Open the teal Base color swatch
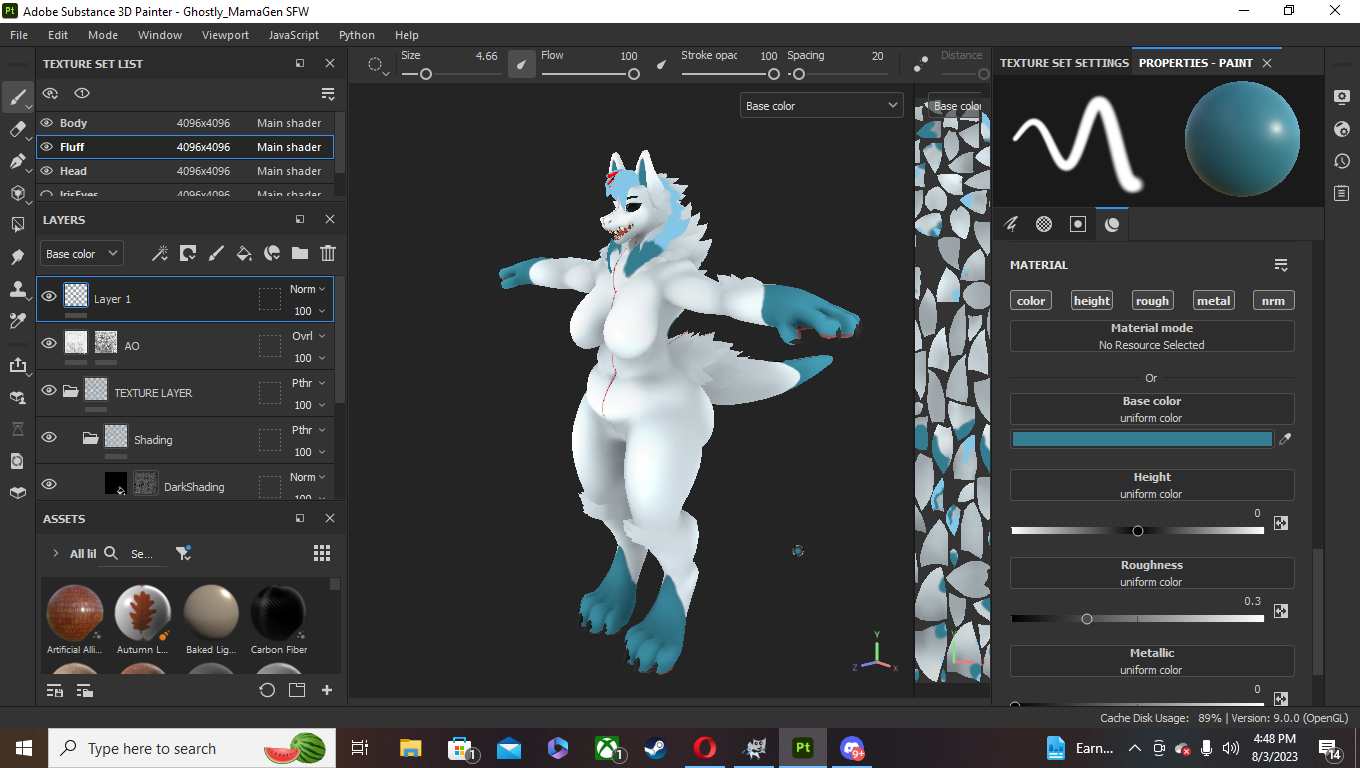Image resolution: width=1360 pixels, height=768 pixels. click(1142, 439)
